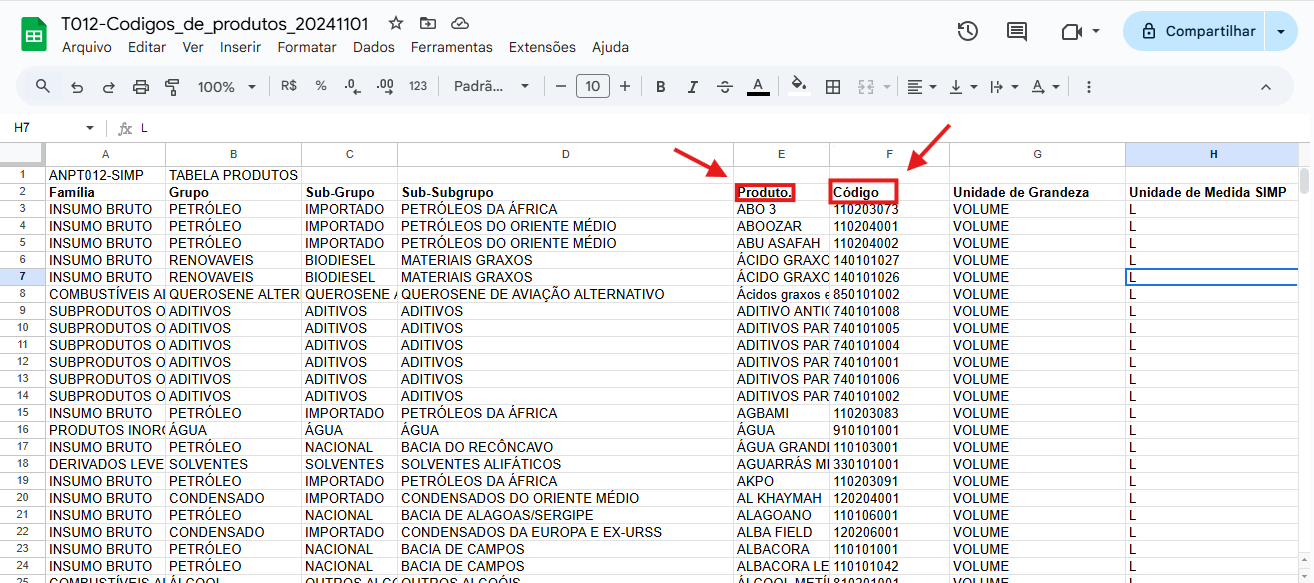Image resolution: width=1314 pixels, height=583 pixels.
Task: Open the Ferramentas menu
Action: [452, 47]
